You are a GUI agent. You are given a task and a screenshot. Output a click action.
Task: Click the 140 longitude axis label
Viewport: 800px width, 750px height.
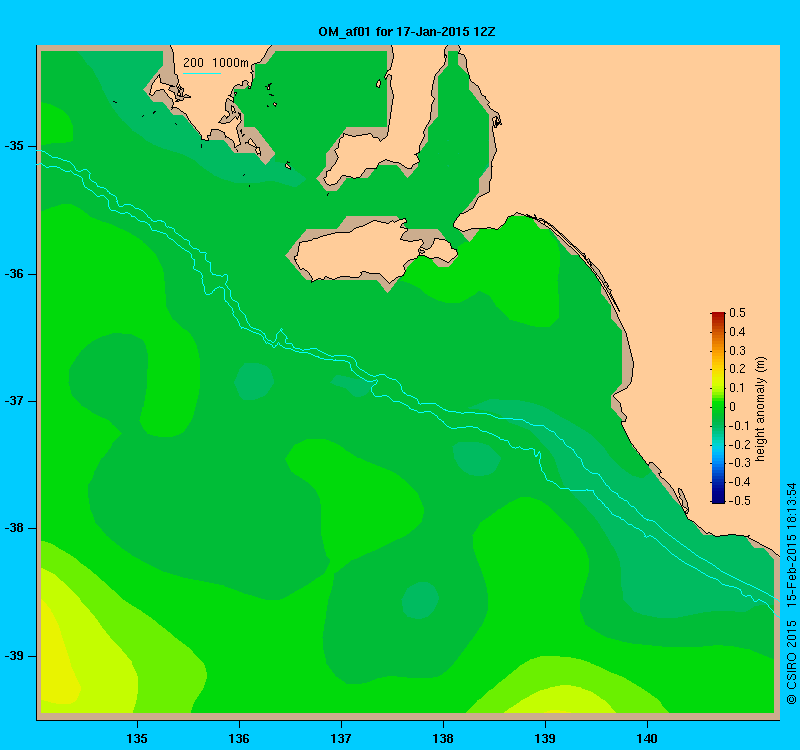[648, 738]
